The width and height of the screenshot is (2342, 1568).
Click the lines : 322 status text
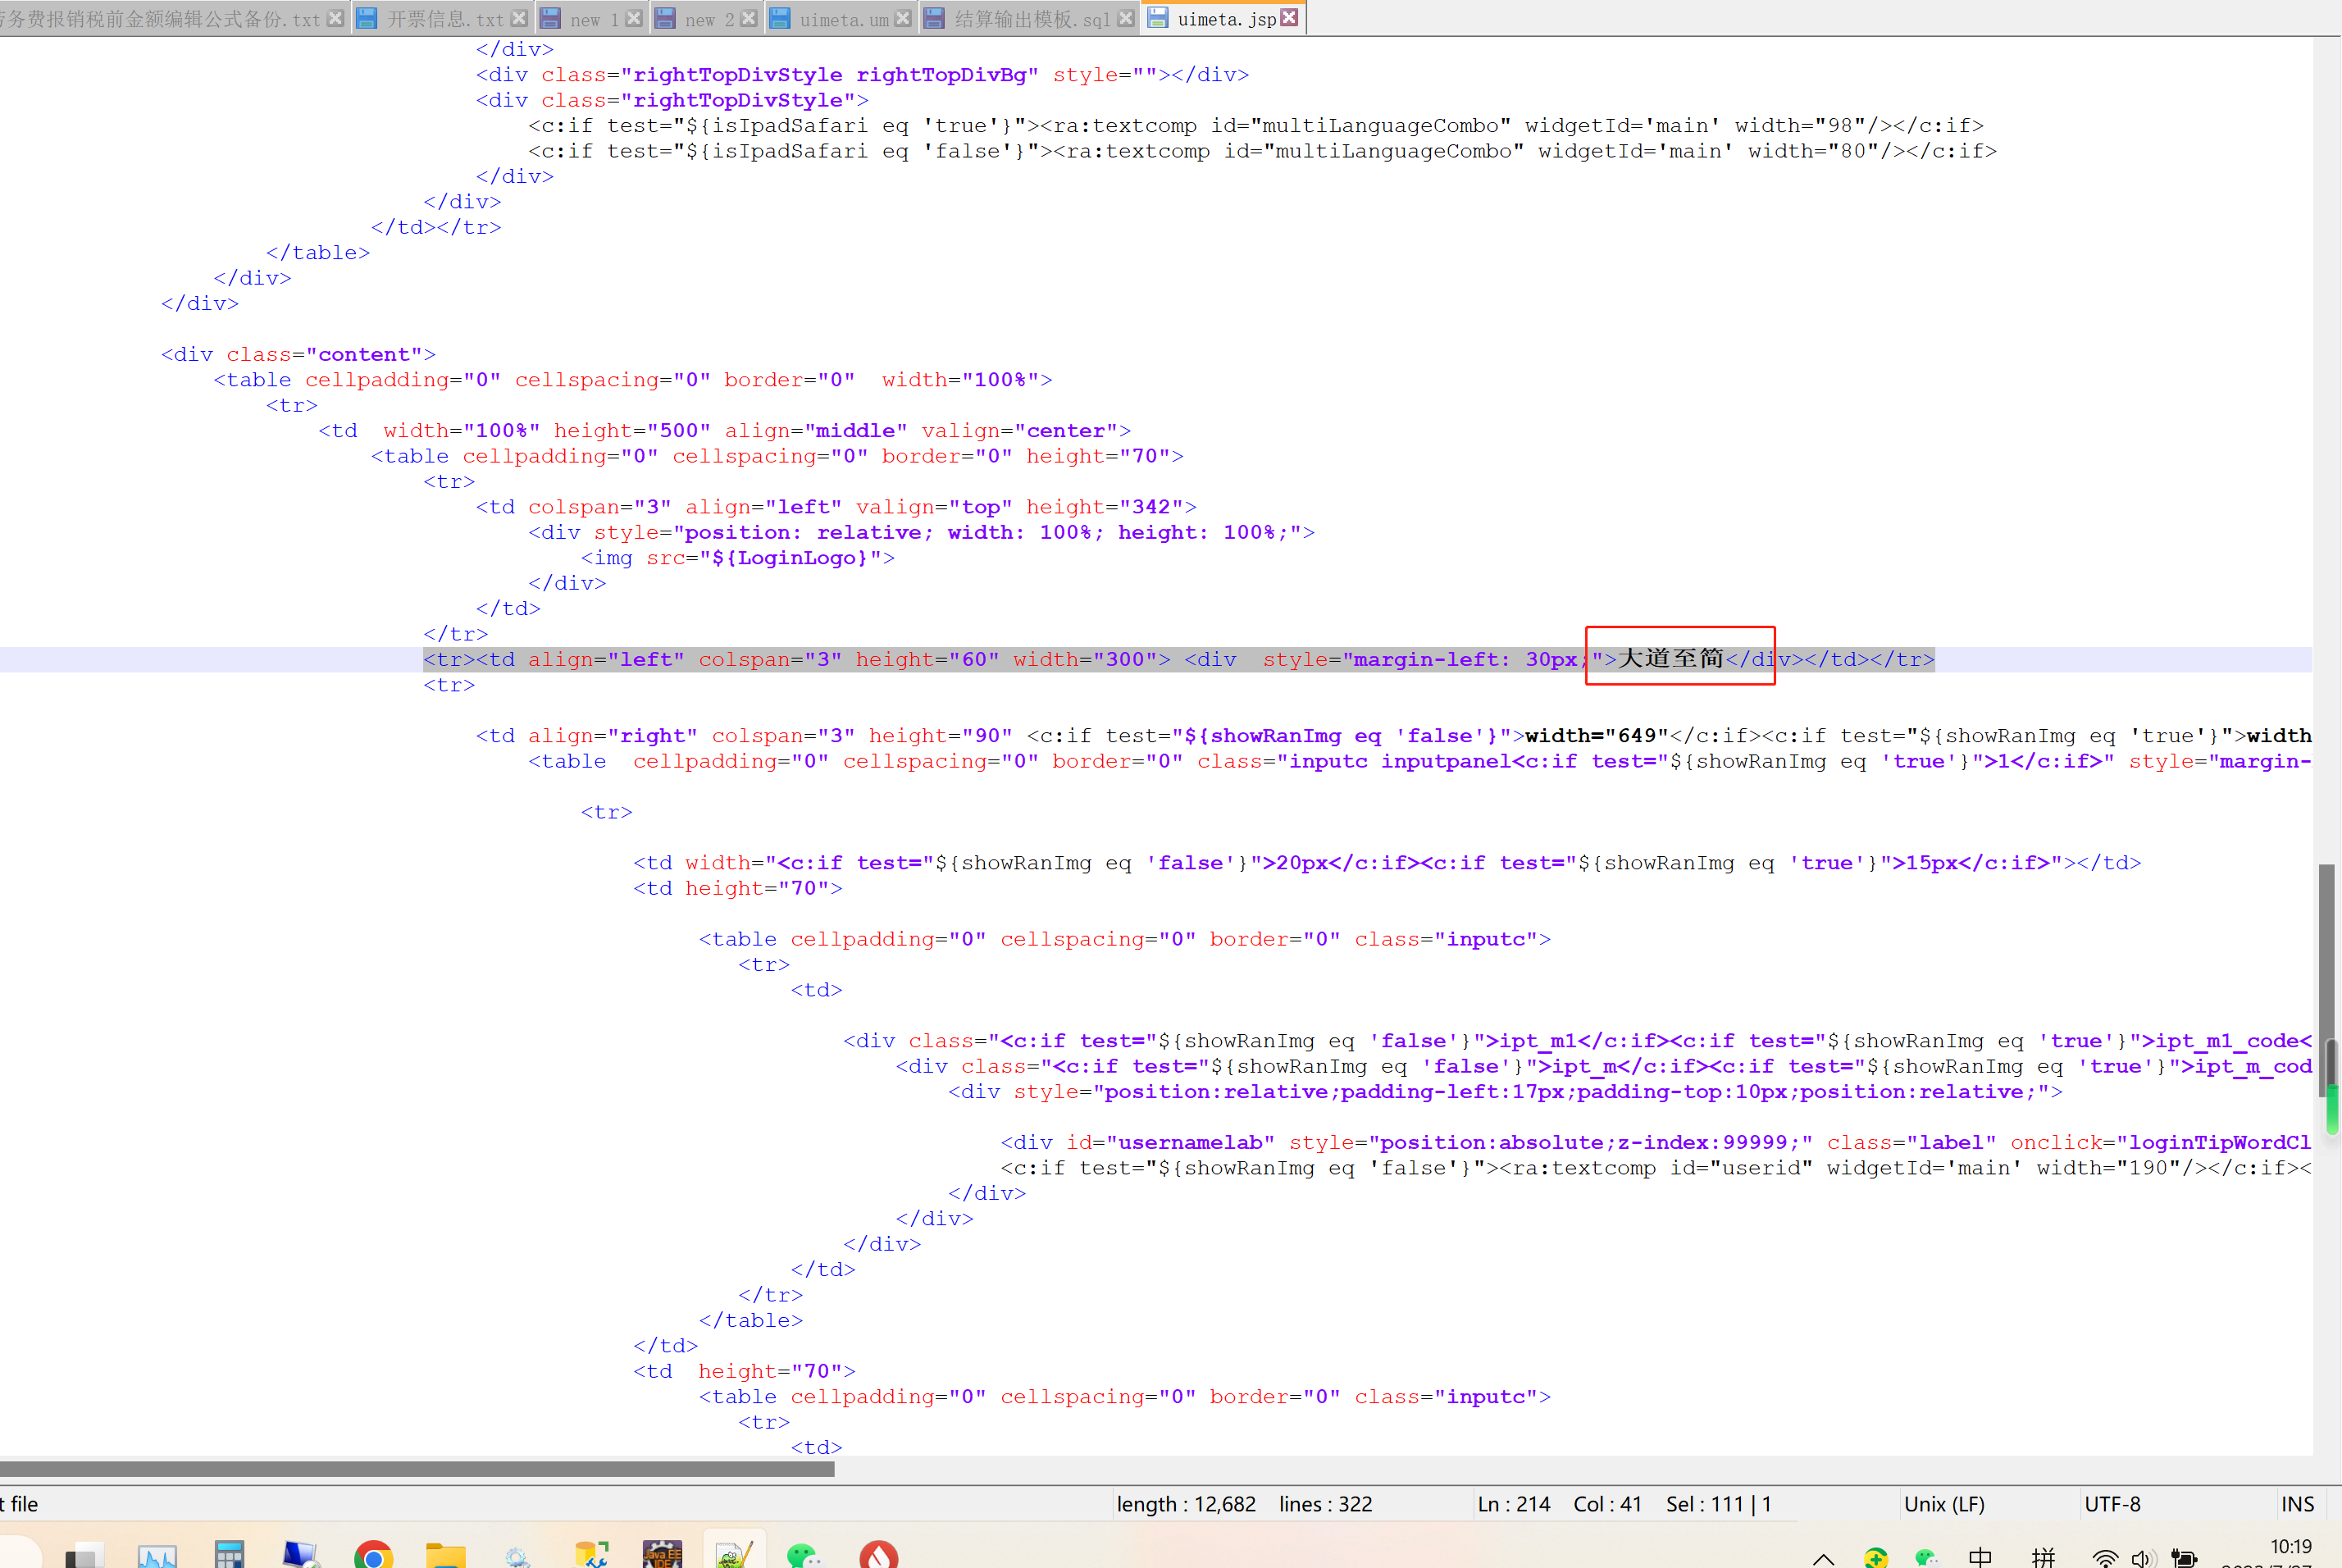pyautogui.click(x=1325, y=1504)
